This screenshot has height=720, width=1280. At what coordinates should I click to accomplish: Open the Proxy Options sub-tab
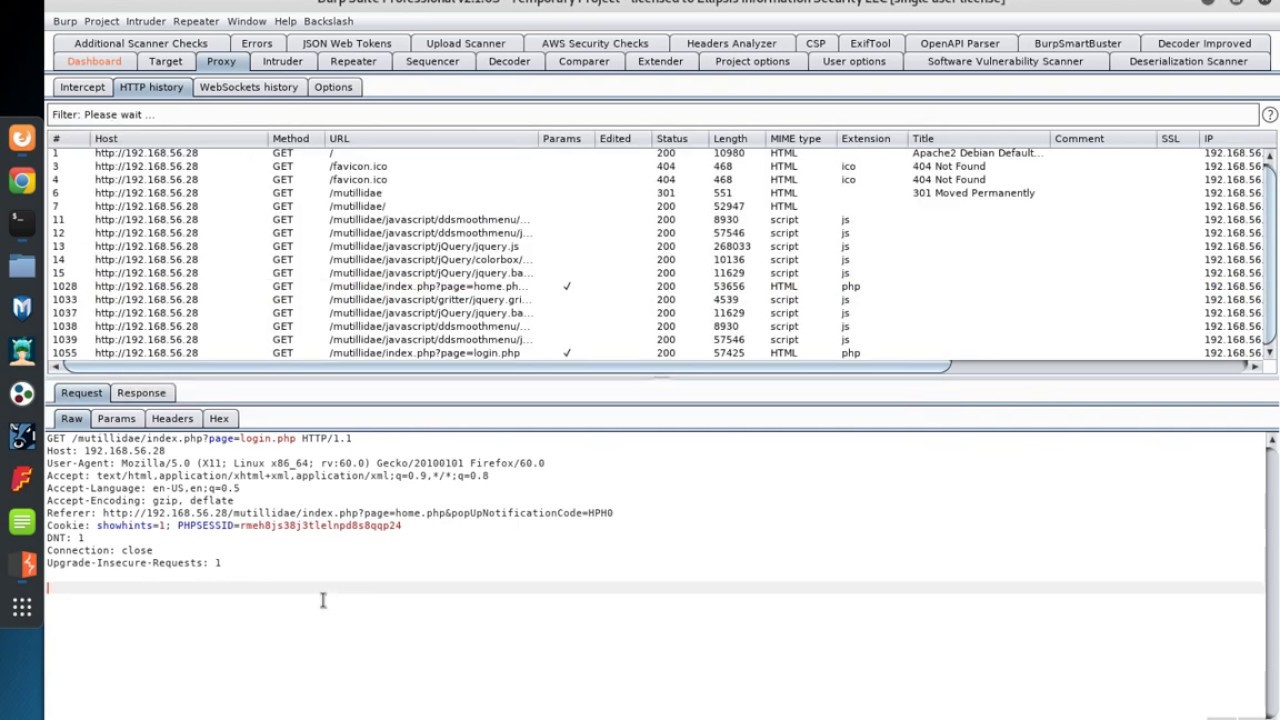[333, 88]
